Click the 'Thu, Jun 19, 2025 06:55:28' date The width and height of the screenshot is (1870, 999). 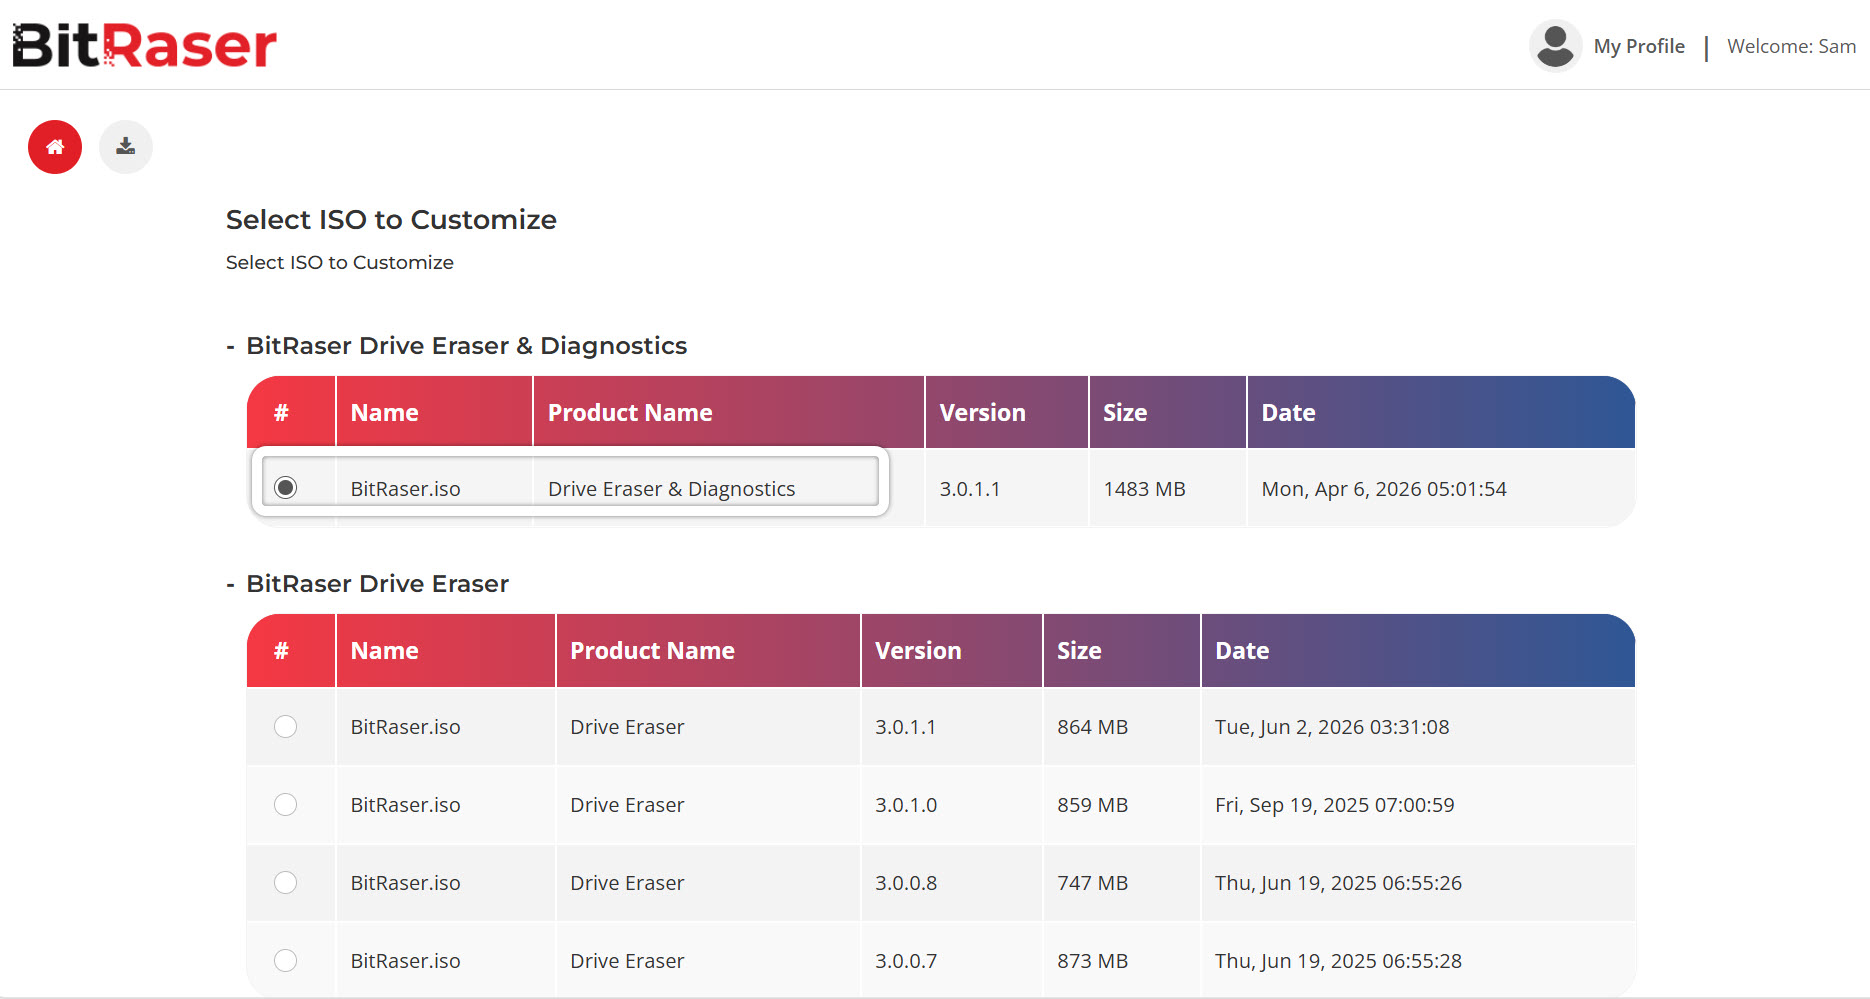1338,961
